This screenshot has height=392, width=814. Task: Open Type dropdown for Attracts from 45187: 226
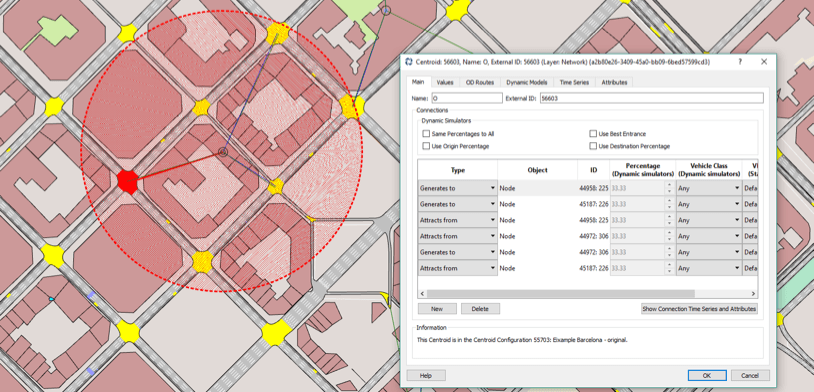click(457, 268)
